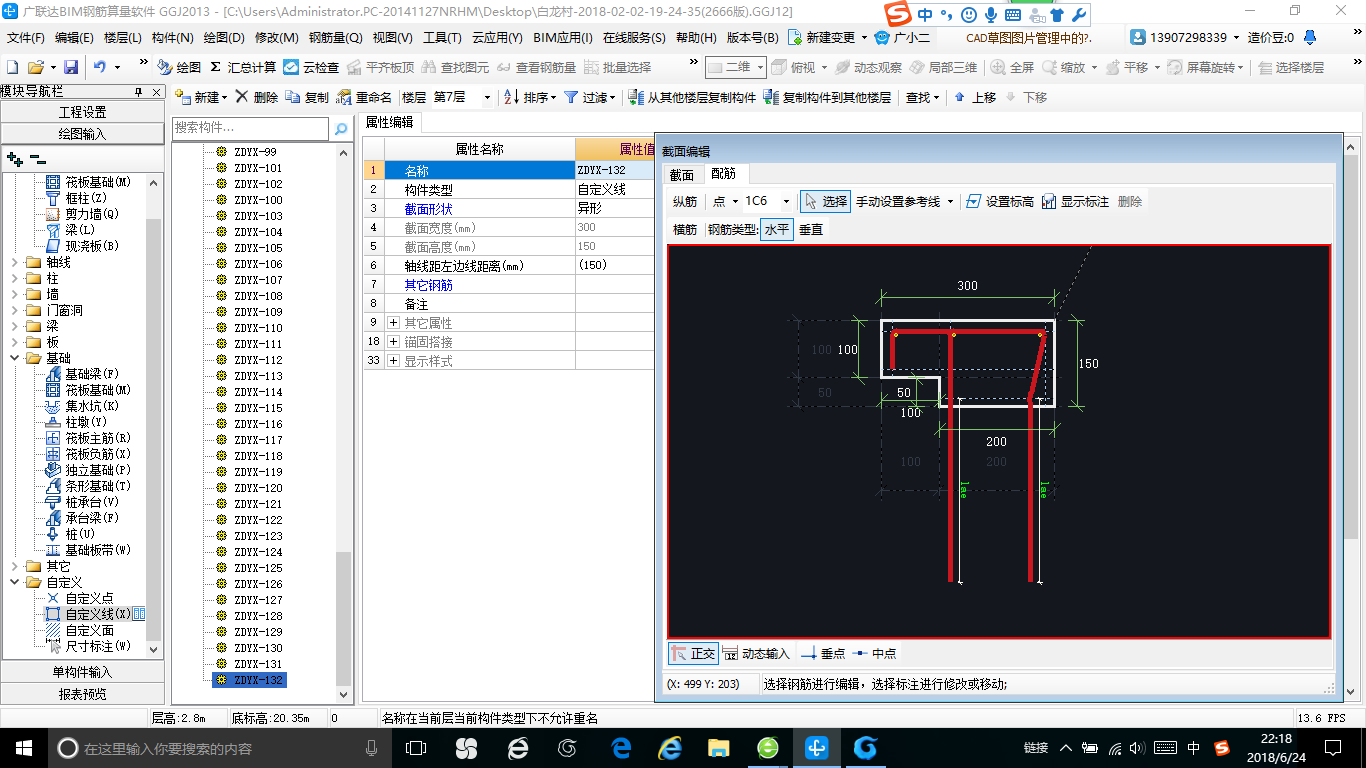Open the 过滤 filter menu
The height and width of the screenshot is (768, 1366).
[x=591, y=97]
